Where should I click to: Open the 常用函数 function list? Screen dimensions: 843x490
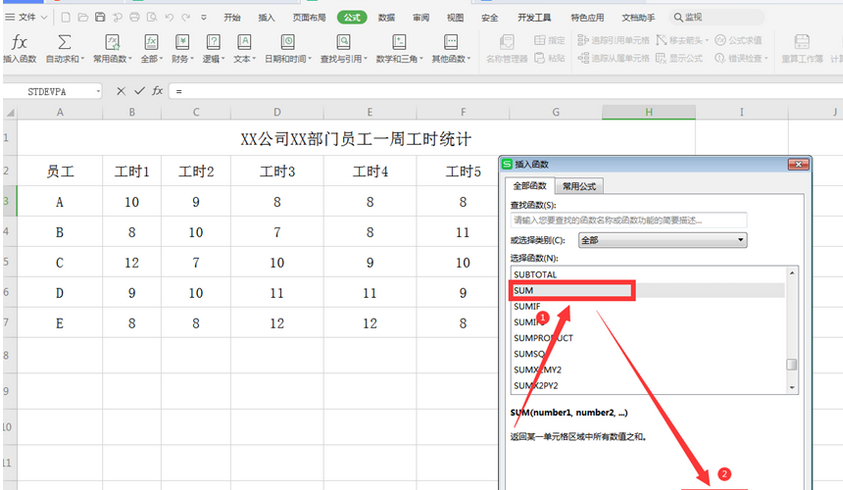[112, 48]
